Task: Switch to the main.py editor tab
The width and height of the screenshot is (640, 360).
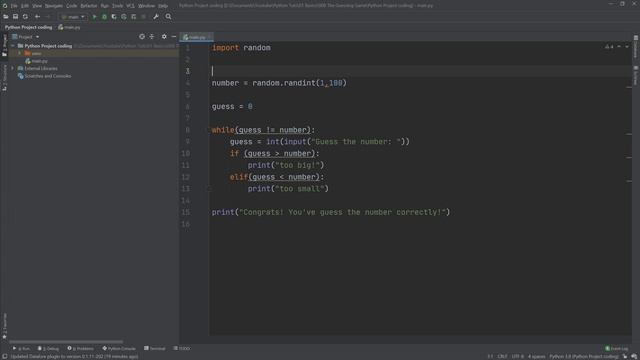Action: click(x=196, y=37)
